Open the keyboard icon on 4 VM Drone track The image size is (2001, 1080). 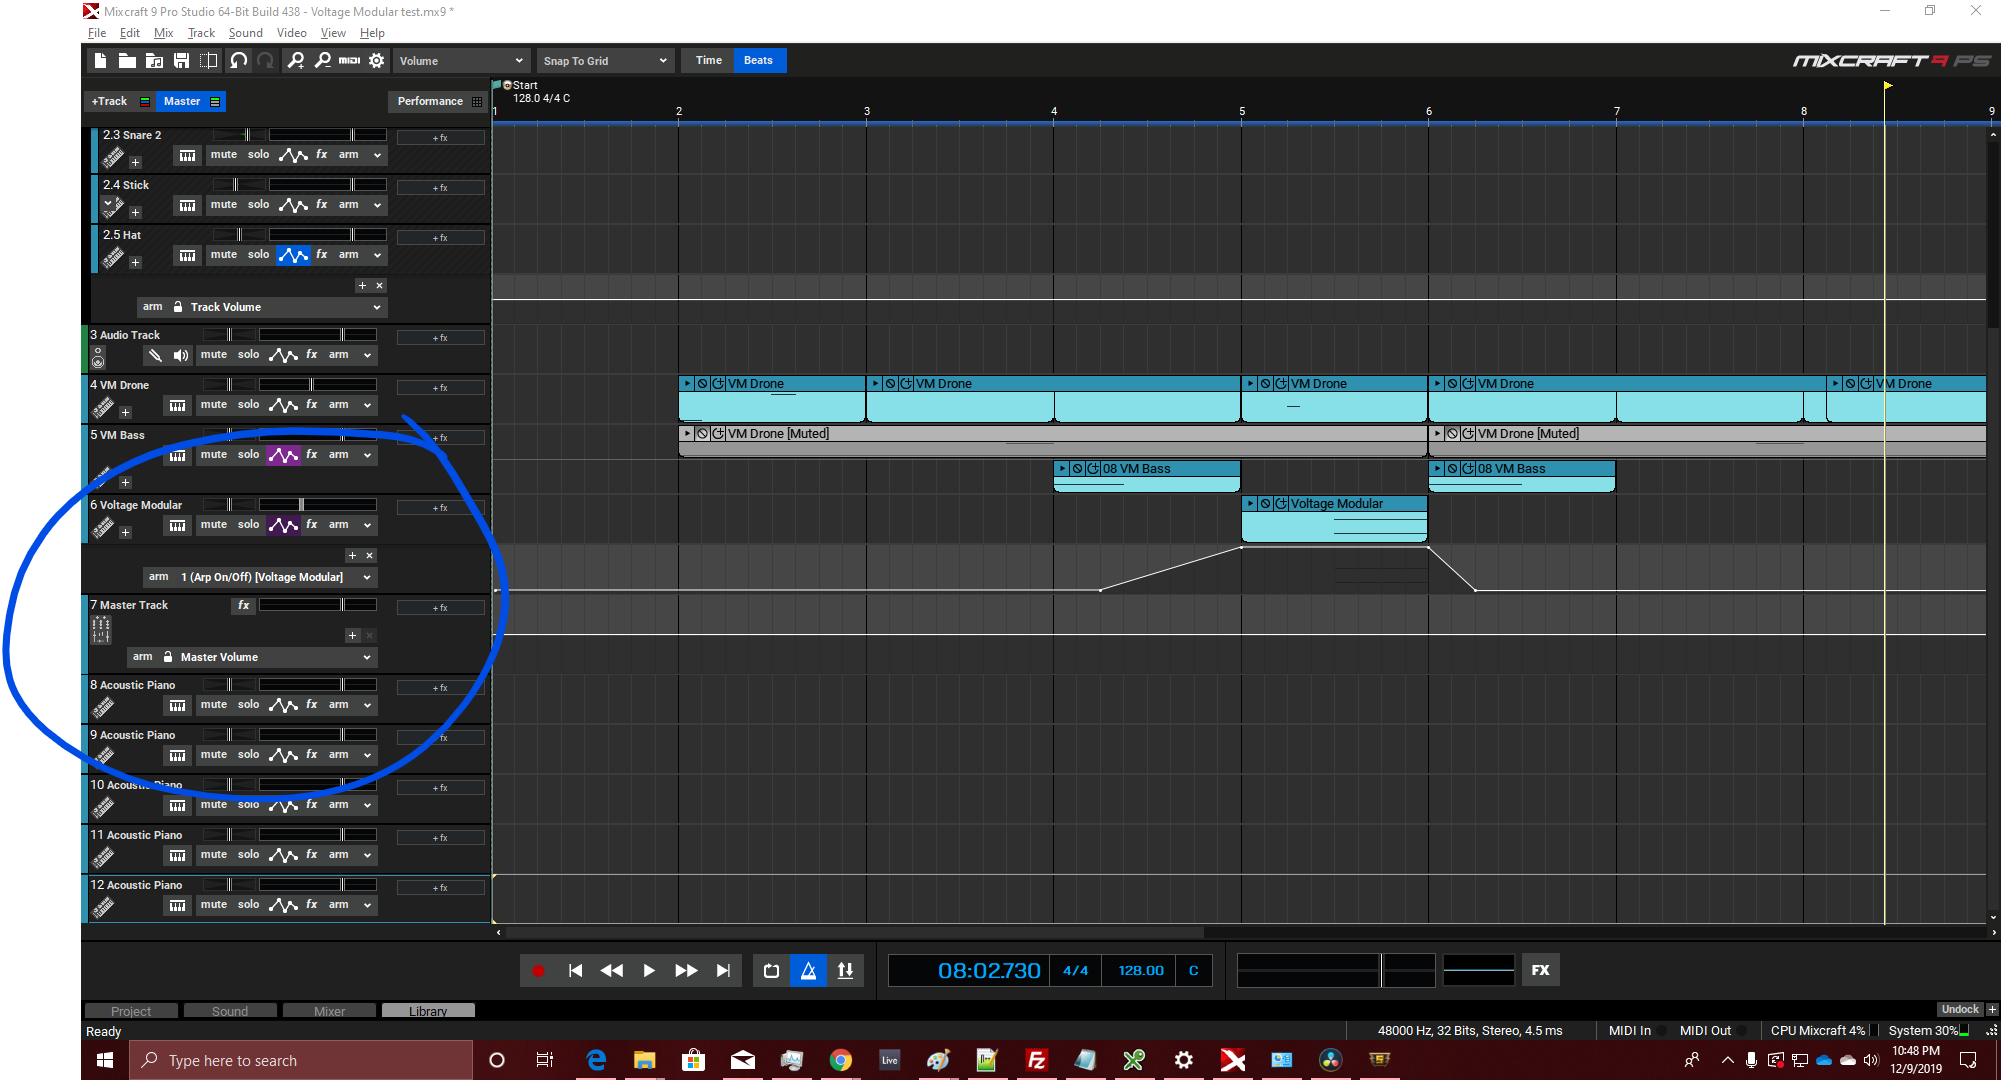tap(177, 405)
